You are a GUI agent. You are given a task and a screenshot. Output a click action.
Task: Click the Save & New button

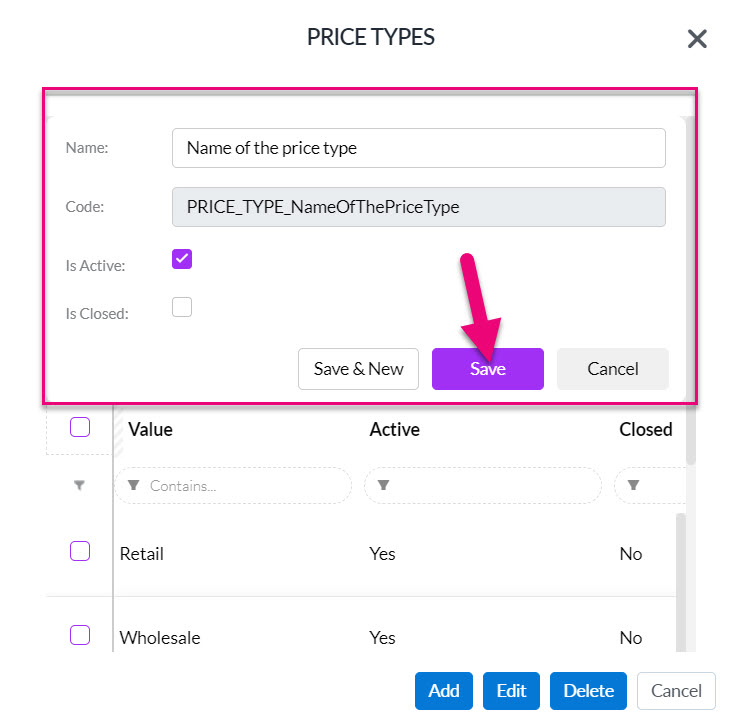point(358,369)
